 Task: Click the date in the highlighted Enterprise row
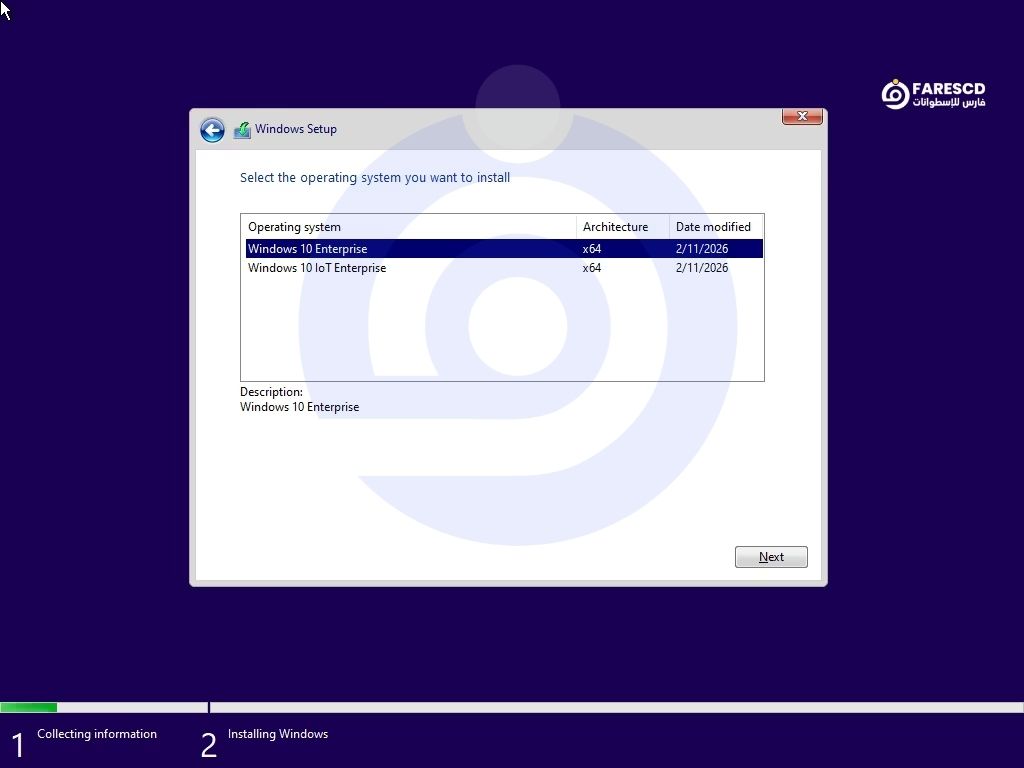click(x=702, y=249)
